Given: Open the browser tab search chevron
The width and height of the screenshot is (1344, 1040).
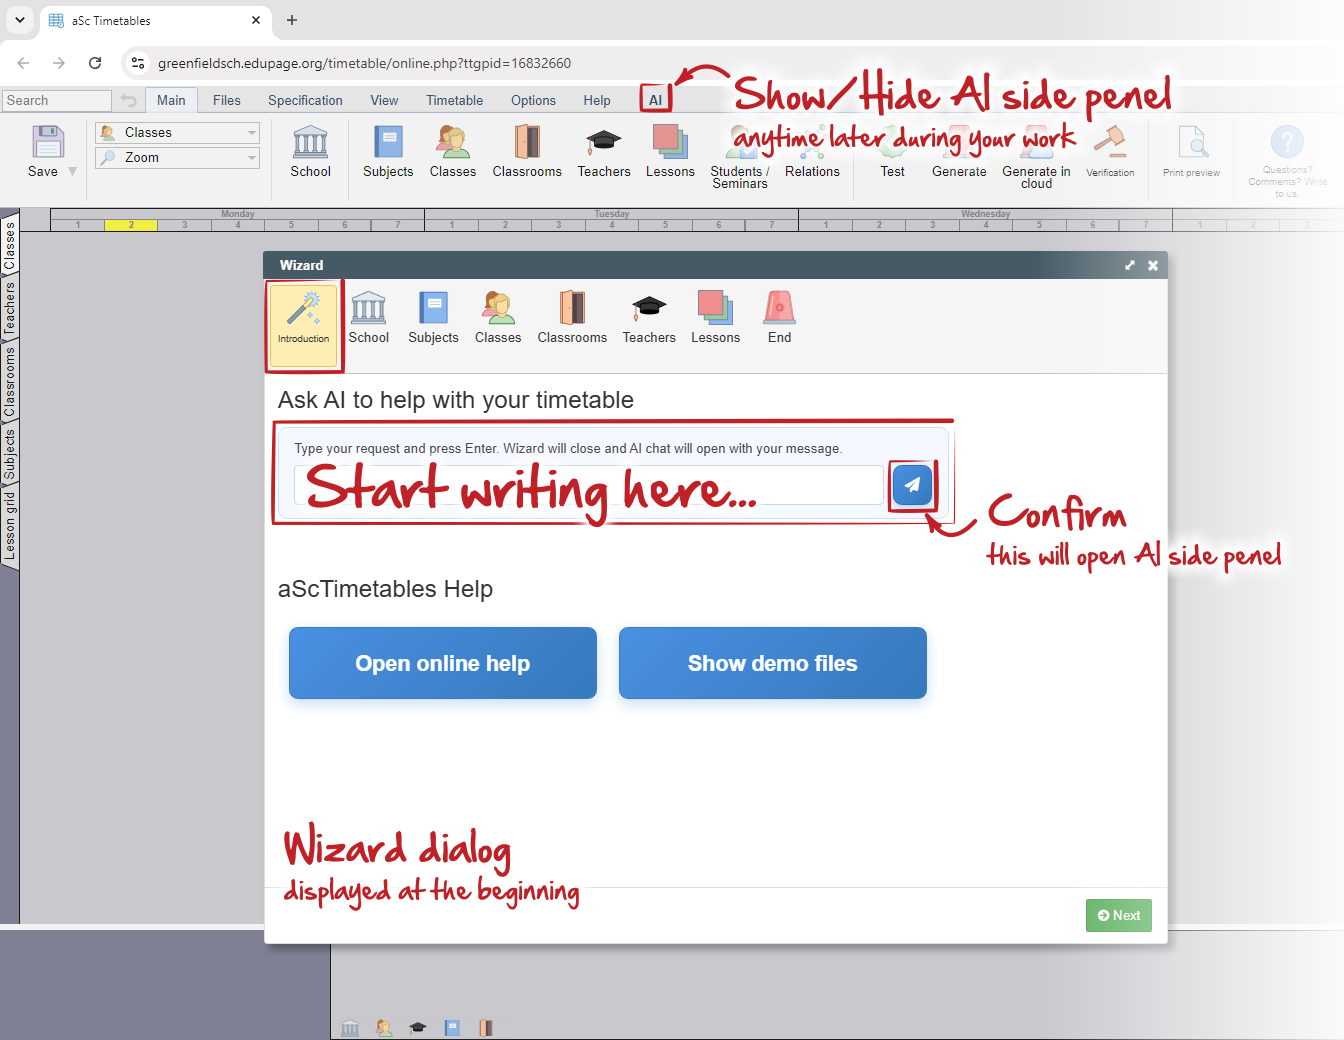Looking at the screenshot, I should pos(20,20).
